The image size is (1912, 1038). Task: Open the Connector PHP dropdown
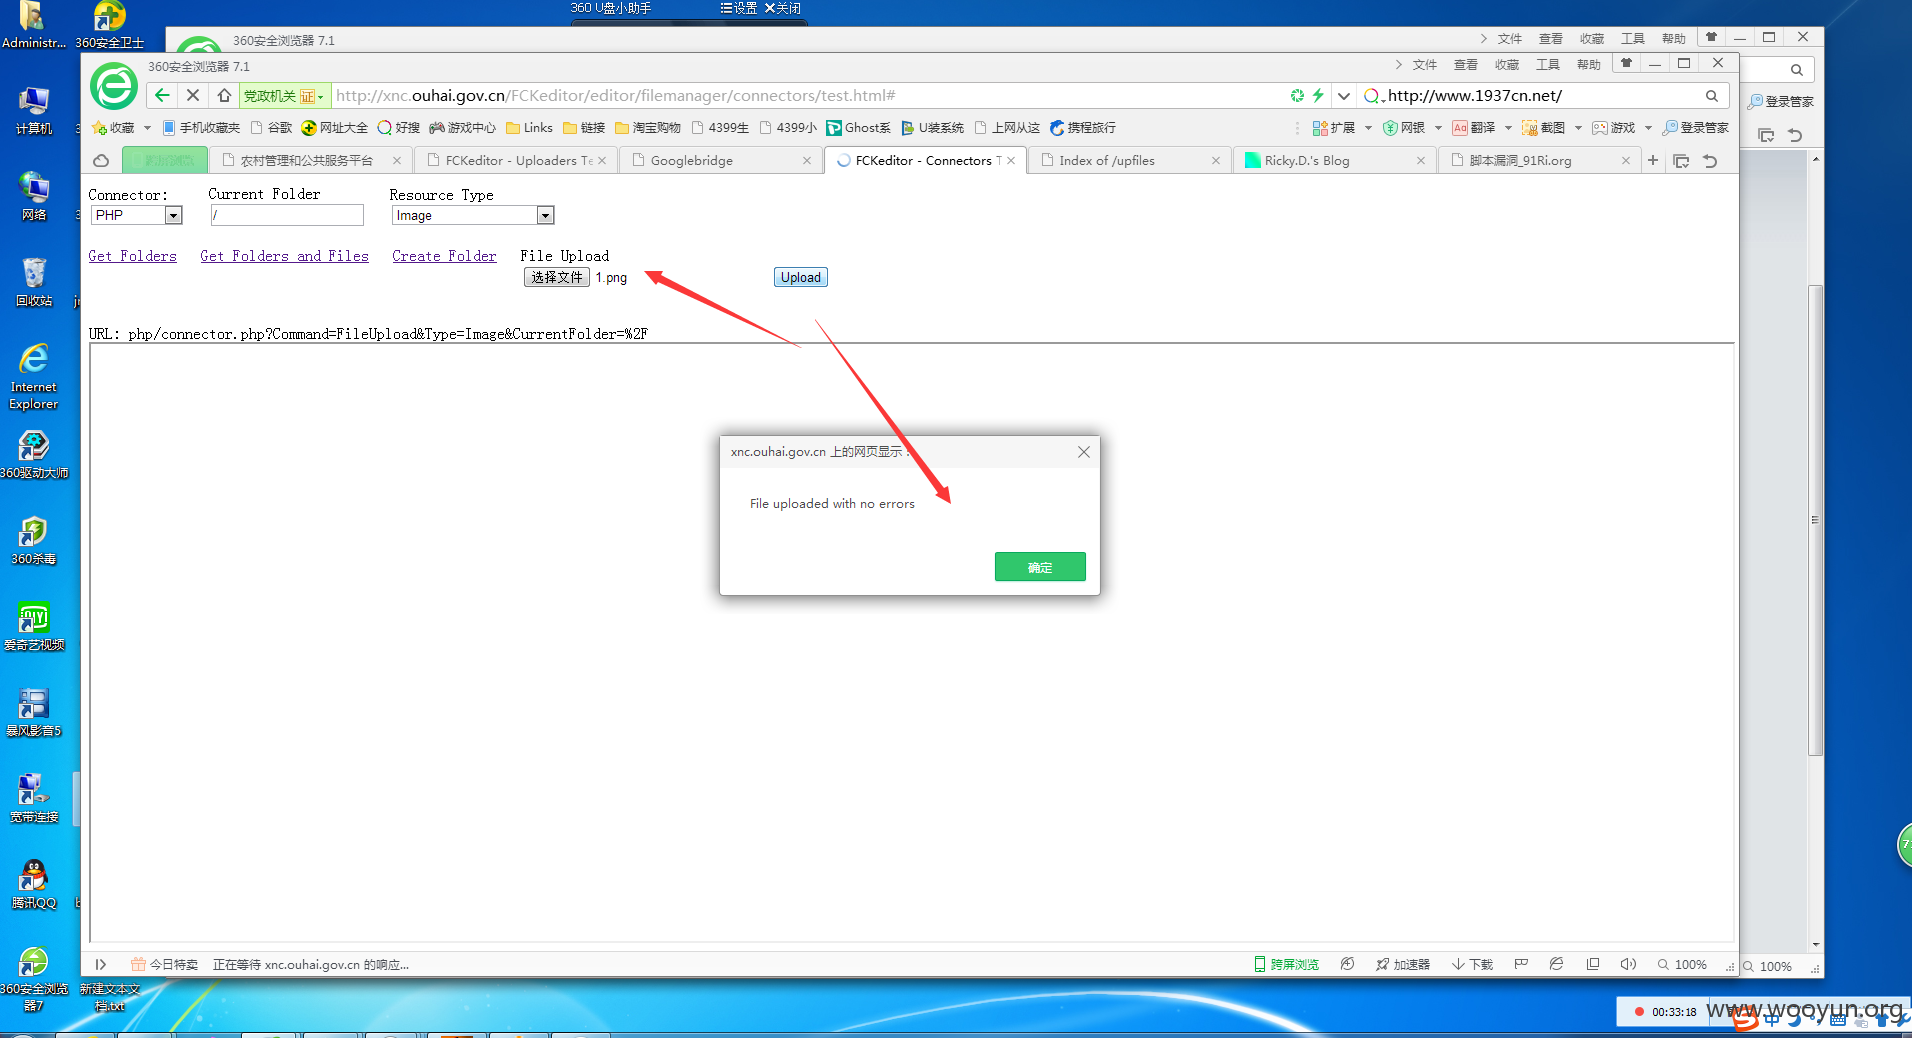(137, 215)
